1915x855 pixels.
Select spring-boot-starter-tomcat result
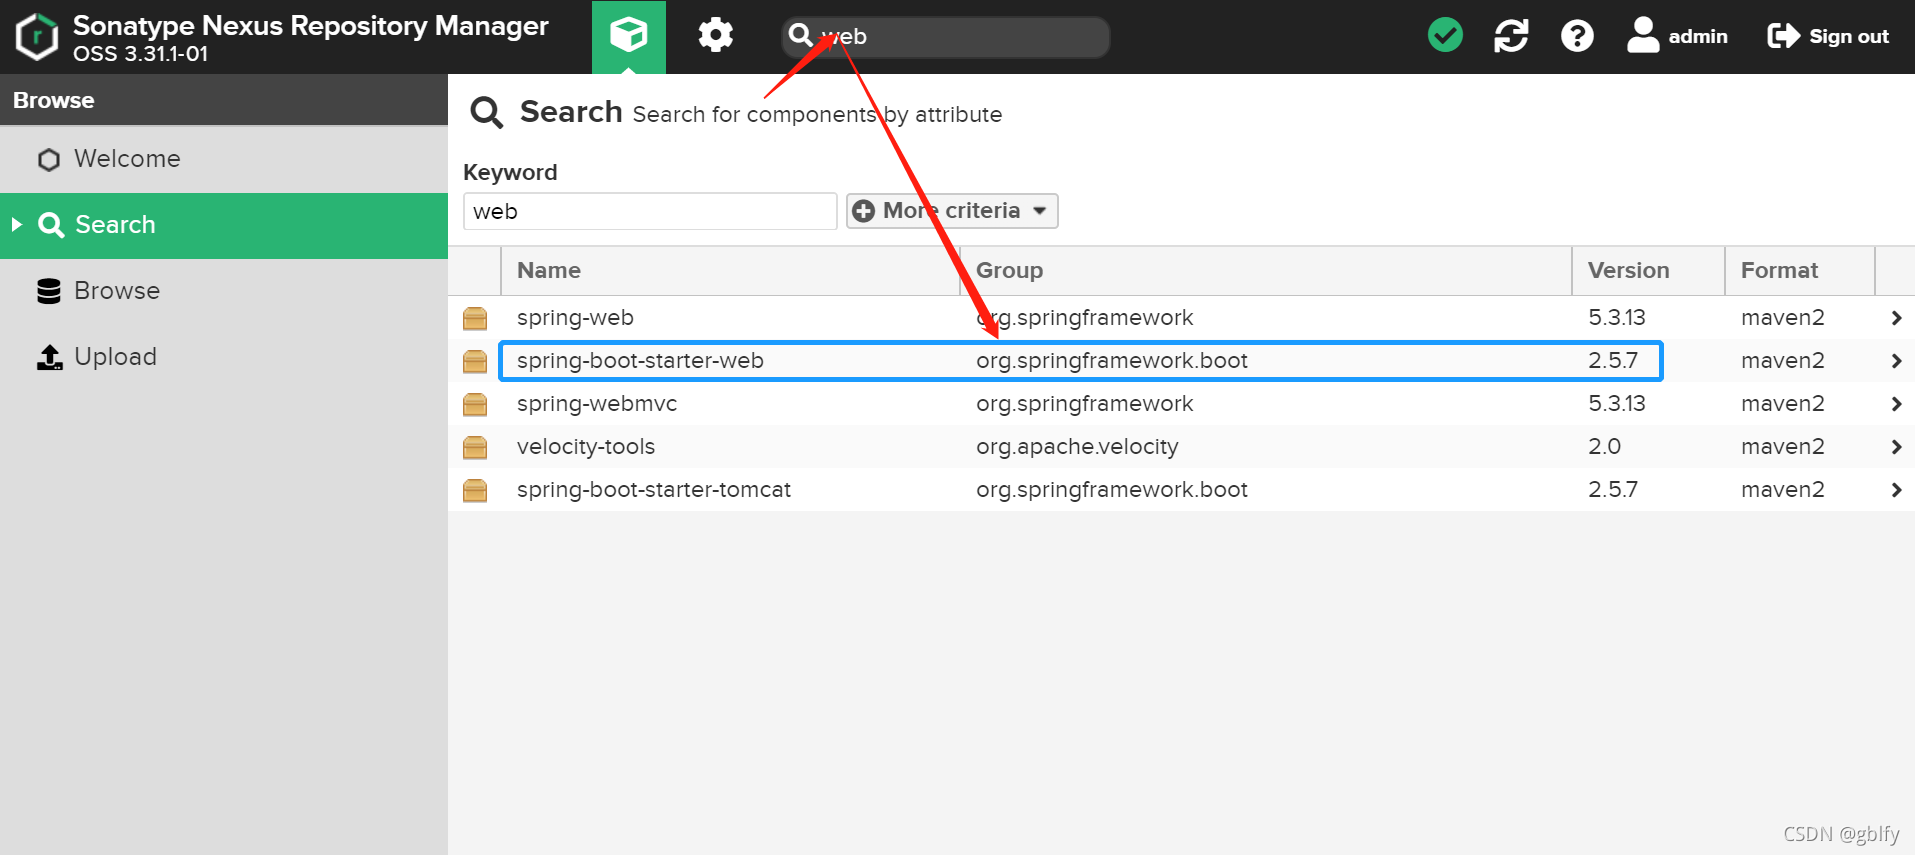[1181, 490]
